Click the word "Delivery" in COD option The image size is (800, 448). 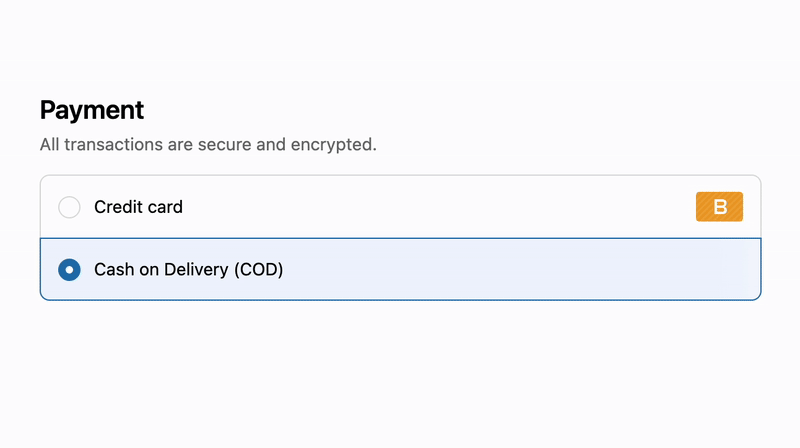(x=195, y=269)
